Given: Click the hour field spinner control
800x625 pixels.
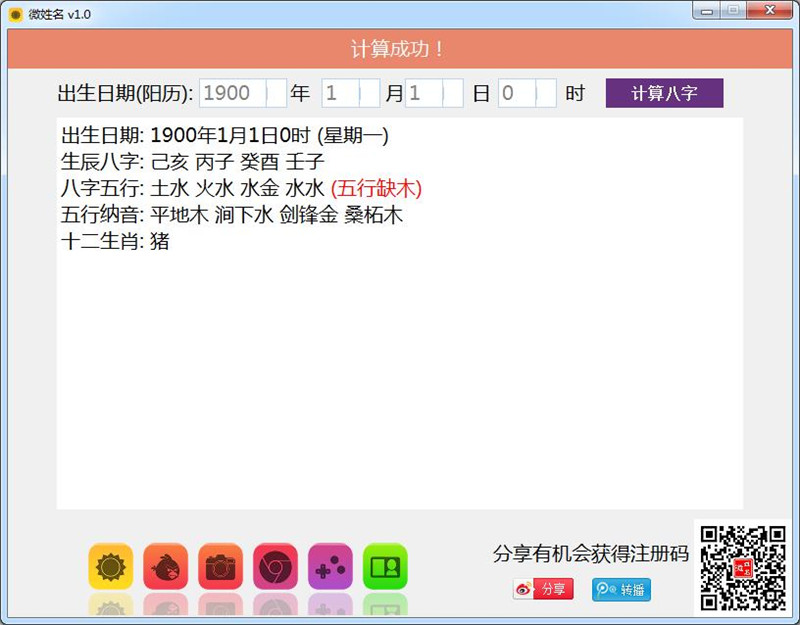Looking at the screenshot, I should [546, 93].
